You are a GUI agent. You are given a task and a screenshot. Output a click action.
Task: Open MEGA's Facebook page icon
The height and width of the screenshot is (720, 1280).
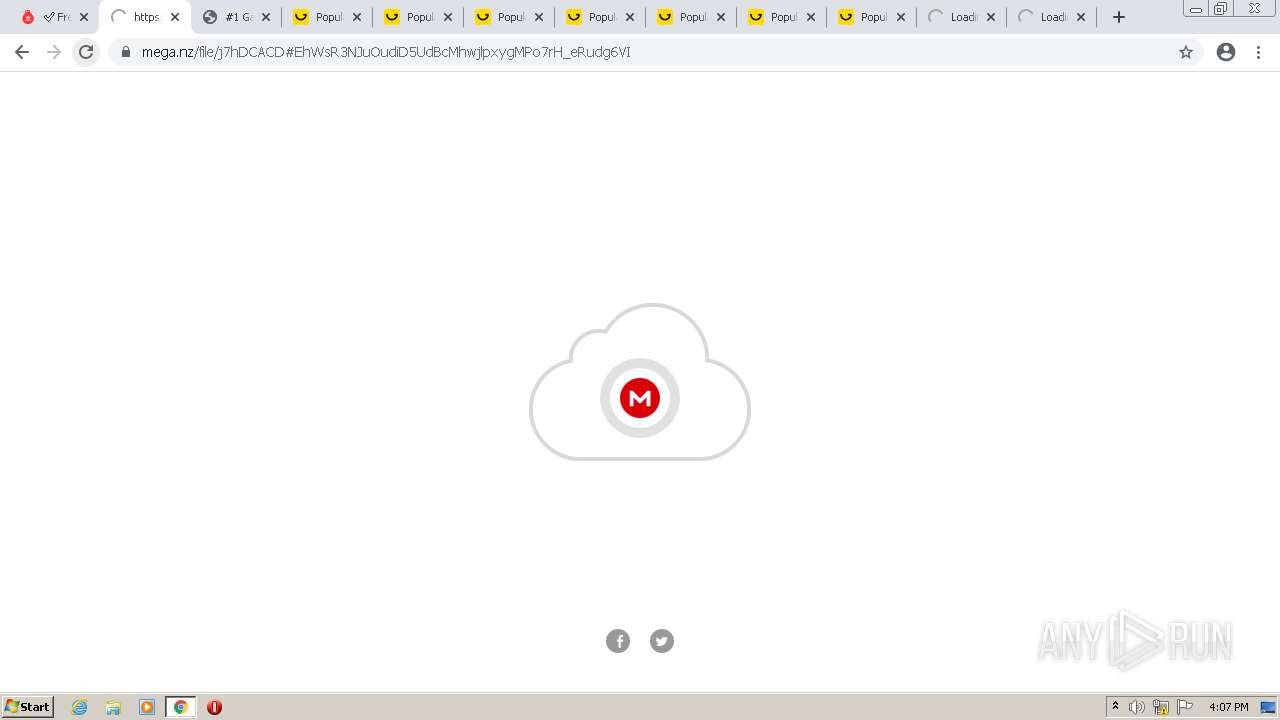(618, 641)
